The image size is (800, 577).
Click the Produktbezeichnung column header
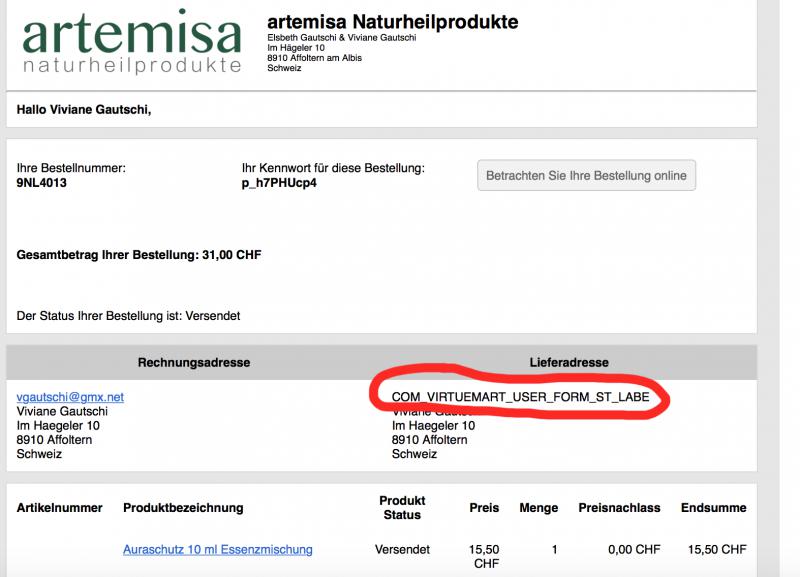(x=183, y=508)
